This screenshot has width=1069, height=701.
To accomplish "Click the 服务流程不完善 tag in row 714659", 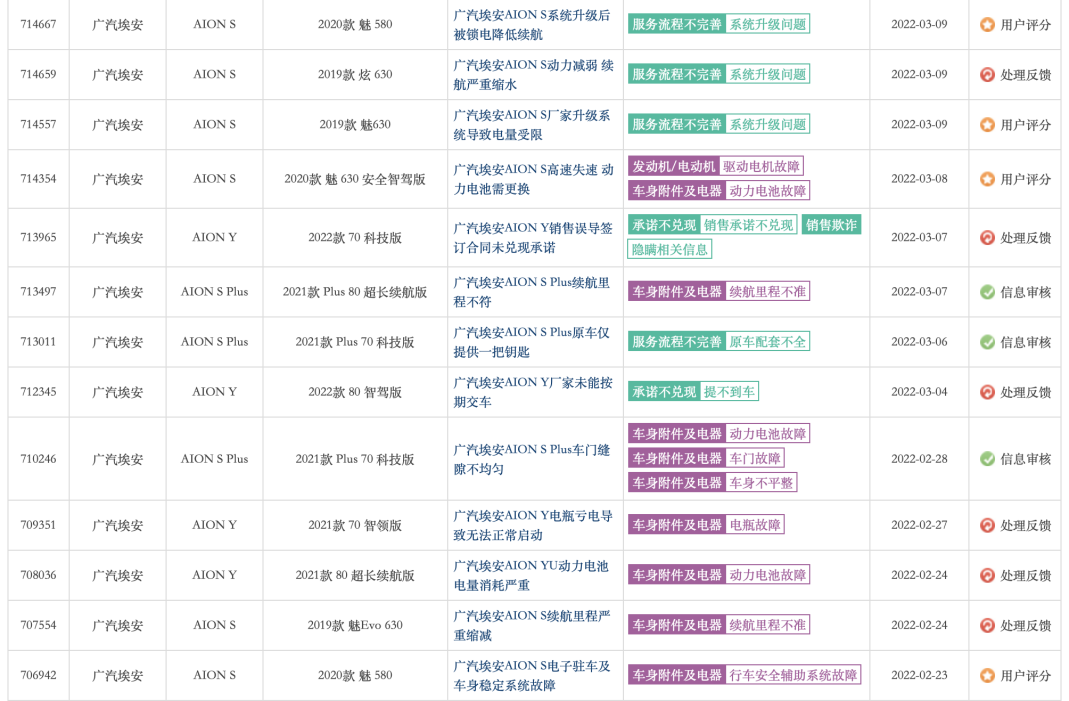I will 677,74.
